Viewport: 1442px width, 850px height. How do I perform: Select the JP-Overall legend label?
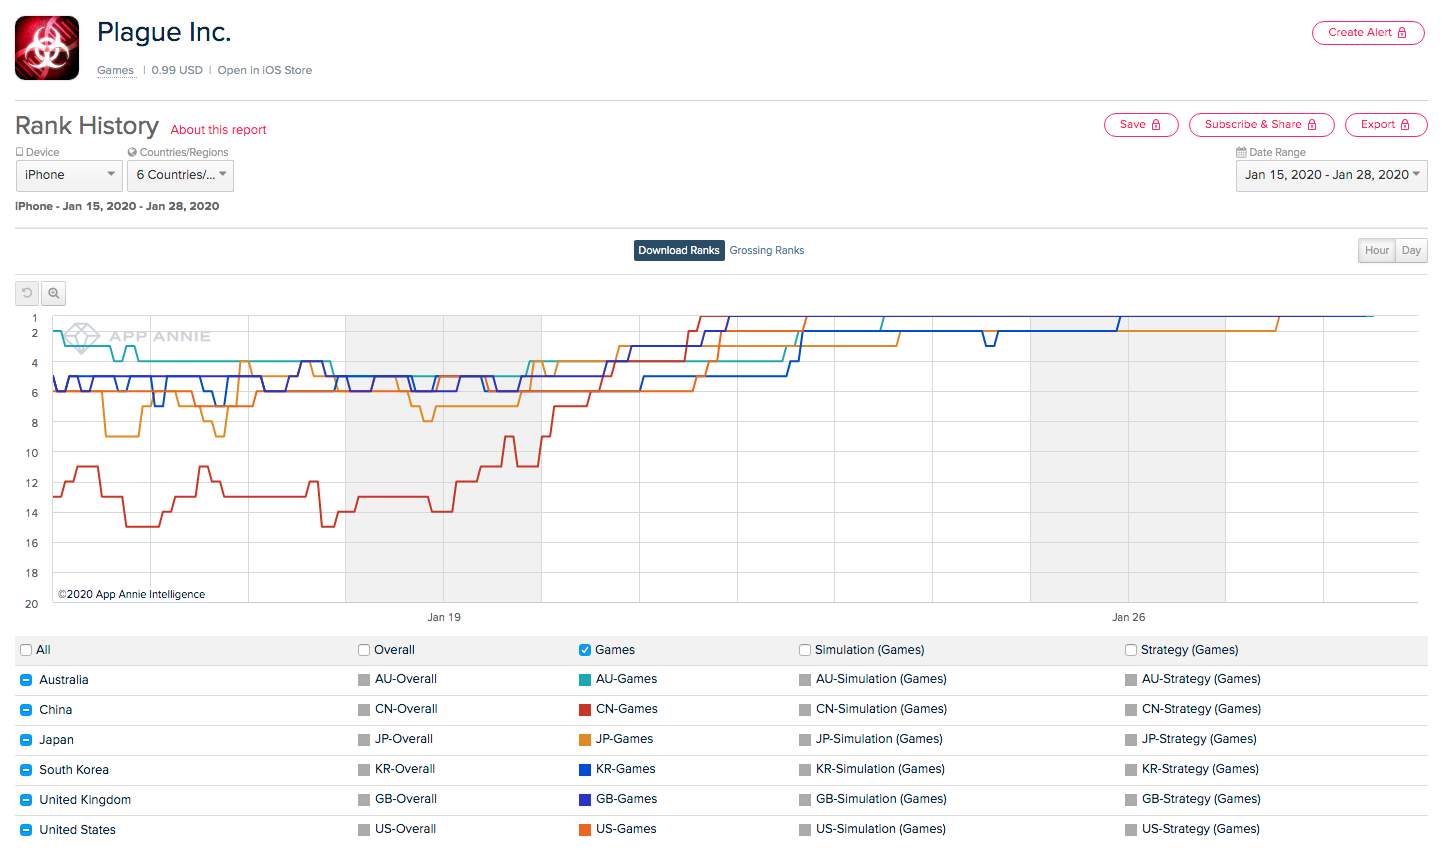point(404,739)
